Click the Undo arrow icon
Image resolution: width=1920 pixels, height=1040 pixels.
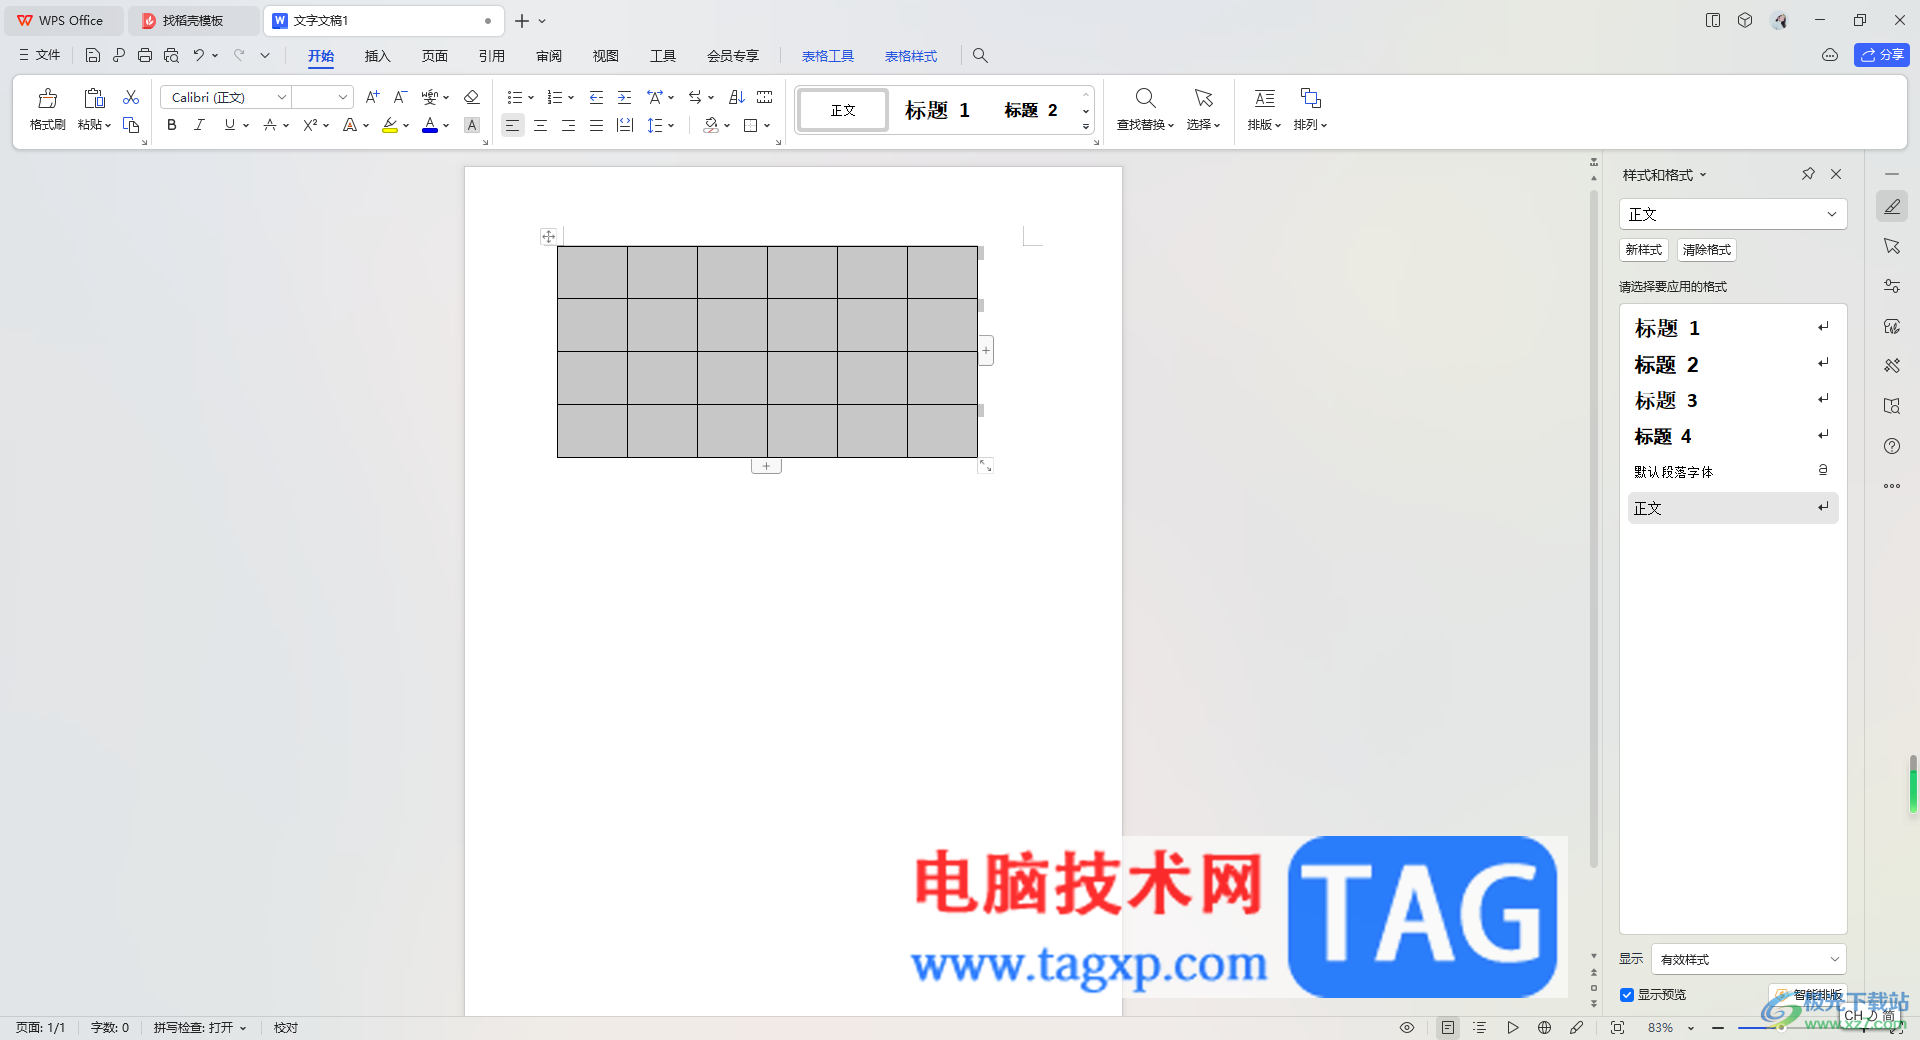tap(199, 56)
